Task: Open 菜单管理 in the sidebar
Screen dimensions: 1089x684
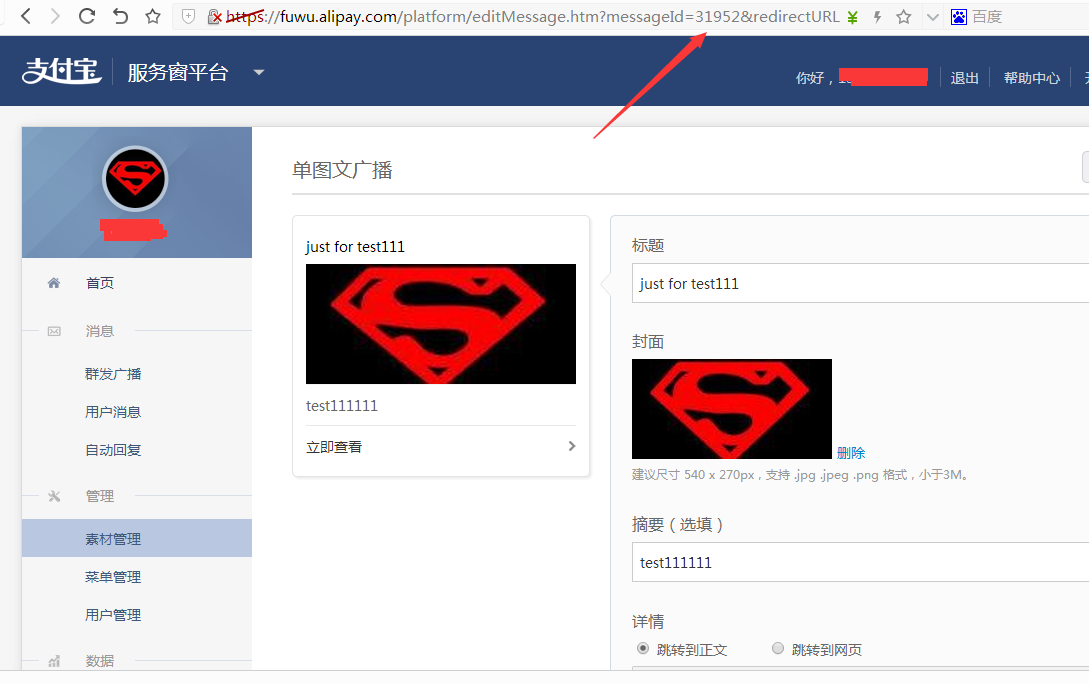Action: click(x=113, y=577)
